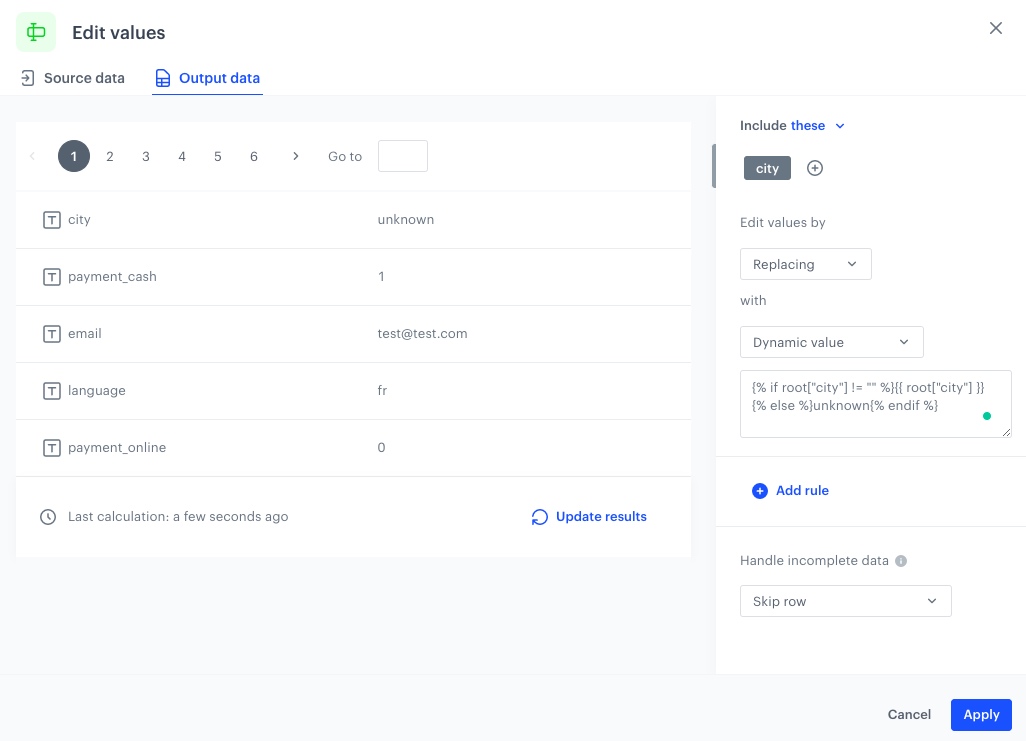Screen dimensions: 1026x741
Task: Open the Replacing dropdown
Action: 805,264
